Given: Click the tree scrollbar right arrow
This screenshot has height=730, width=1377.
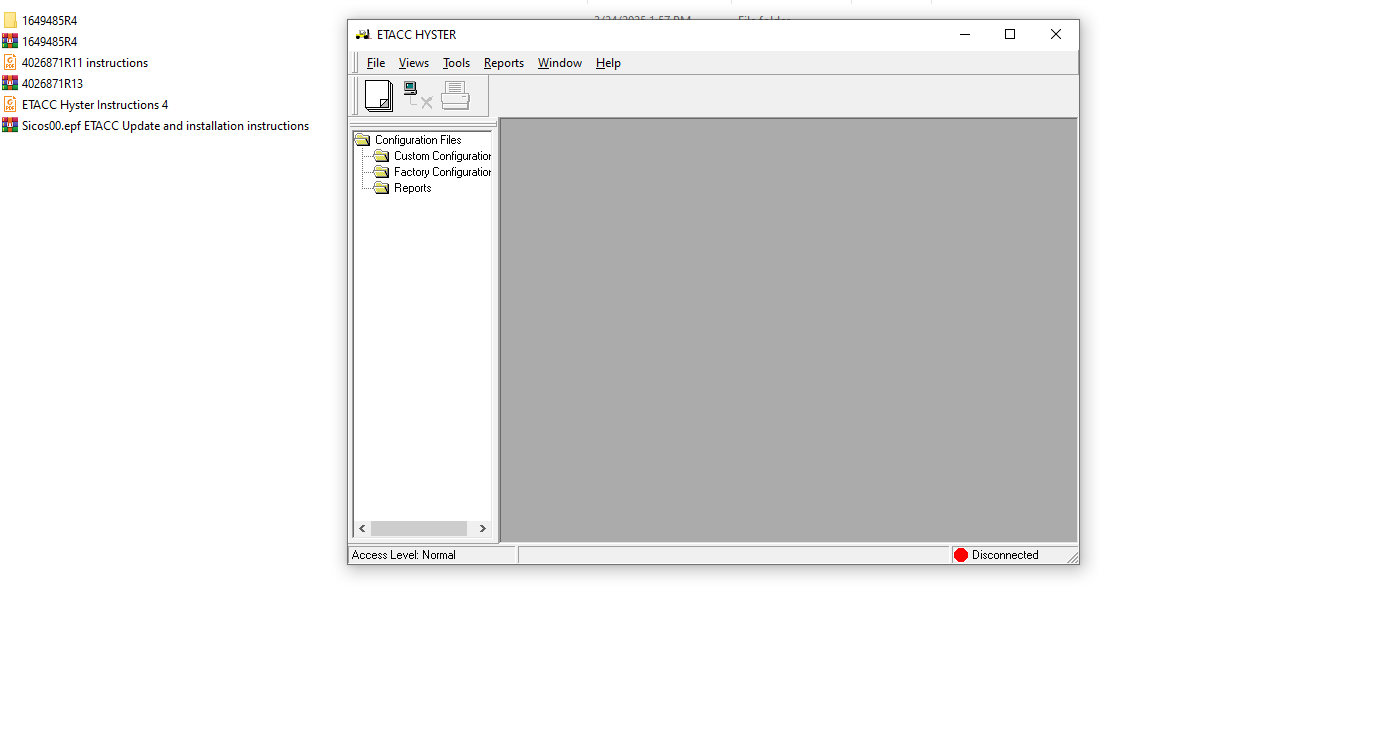Looking at the screenshot, I should pos(482,528).
